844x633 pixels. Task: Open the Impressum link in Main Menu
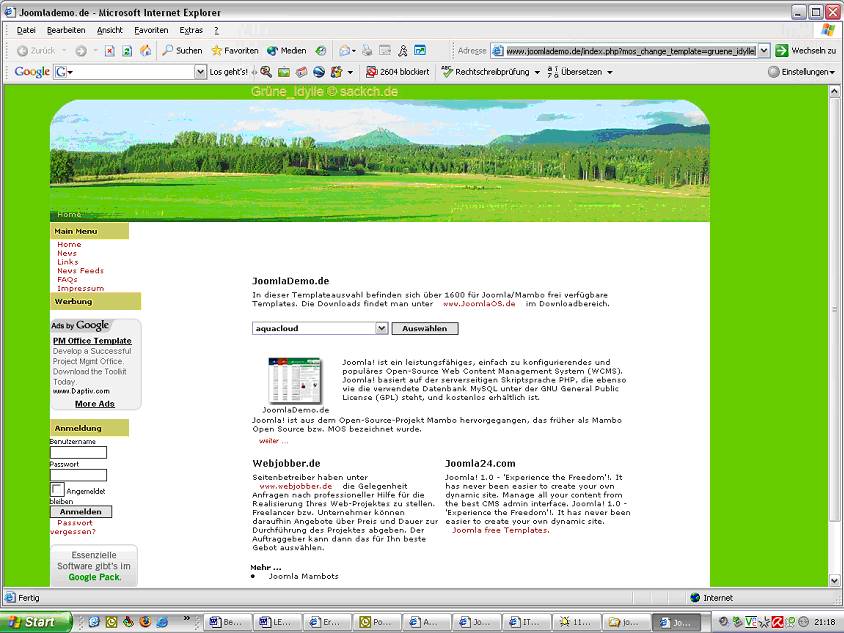pyautogui.click(x=80, y=288)
